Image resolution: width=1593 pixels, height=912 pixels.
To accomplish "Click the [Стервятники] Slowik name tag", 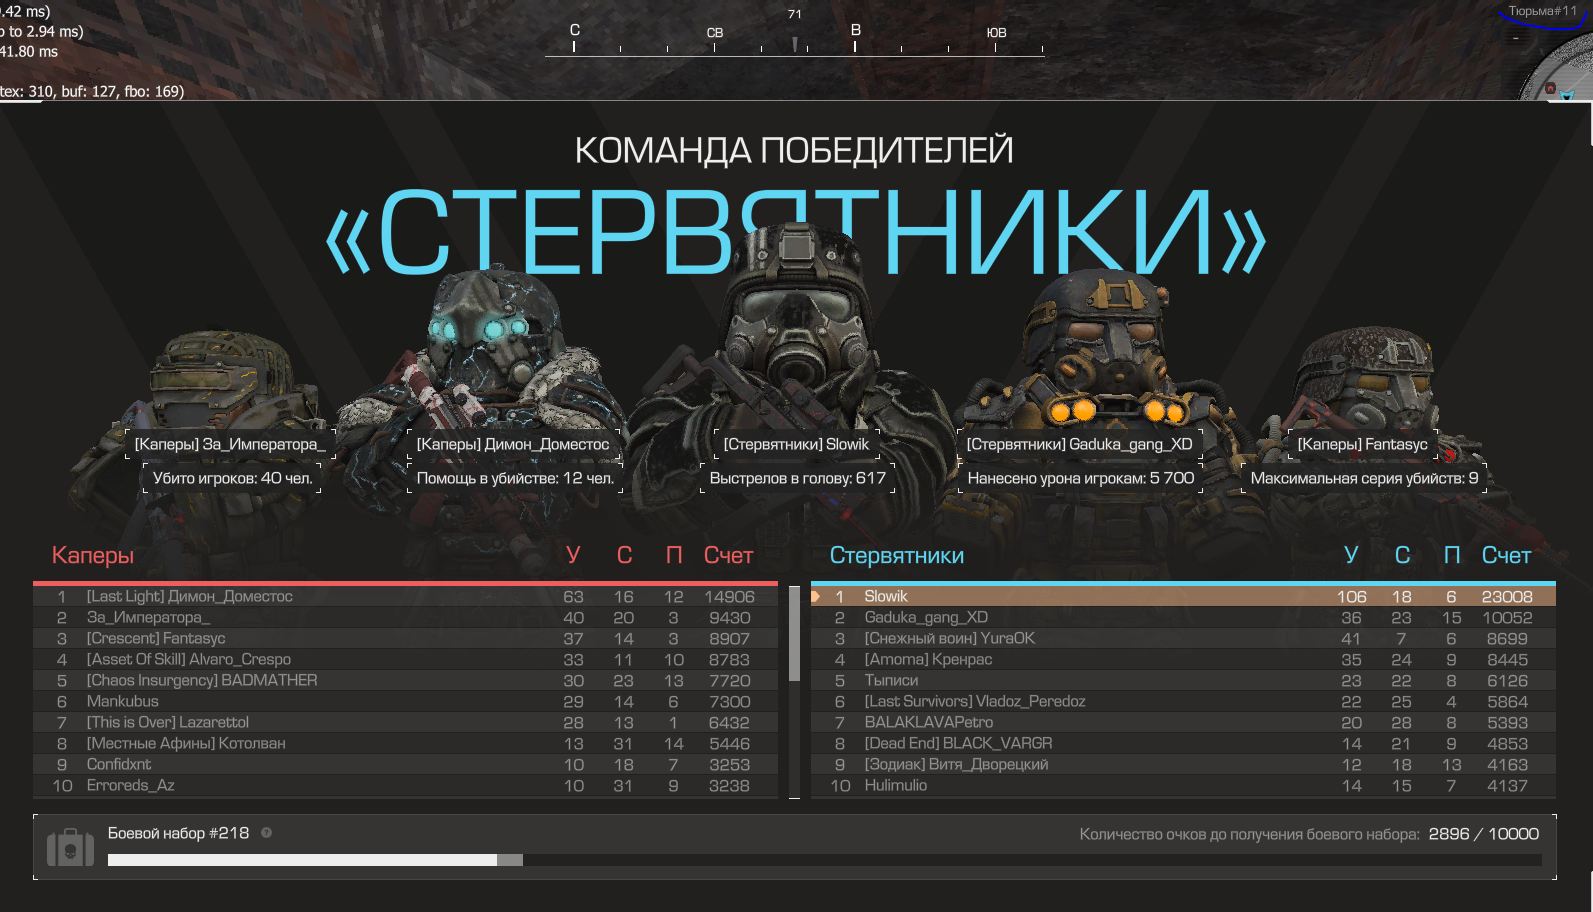I will point(796,444).
